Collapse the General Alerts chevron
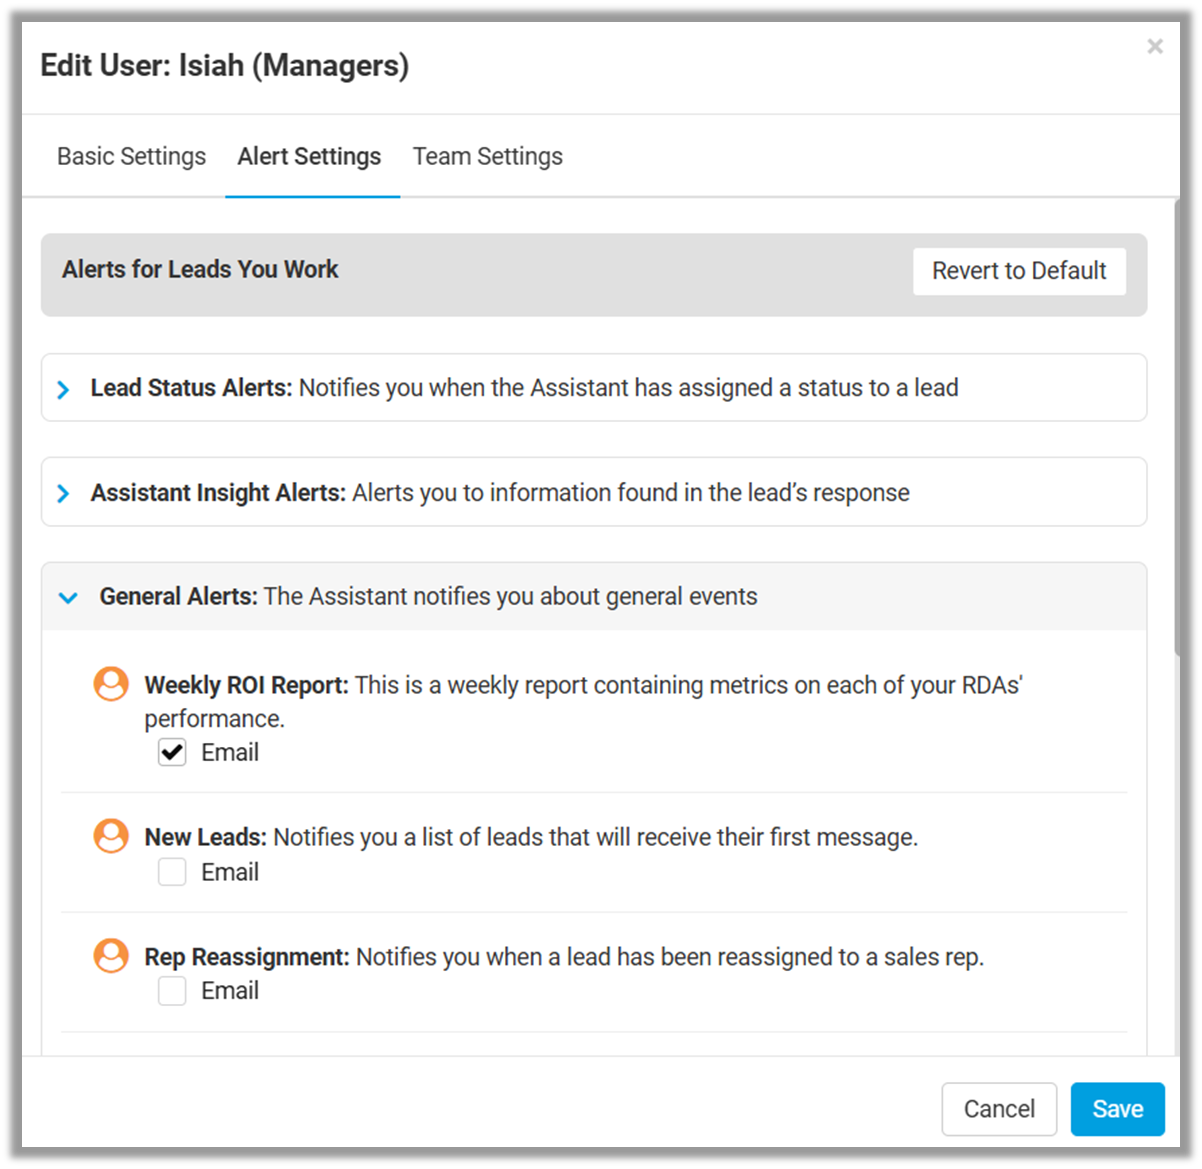Image resolution: width=1202 pixels, height=1169 pixels. tap(68, 598)
